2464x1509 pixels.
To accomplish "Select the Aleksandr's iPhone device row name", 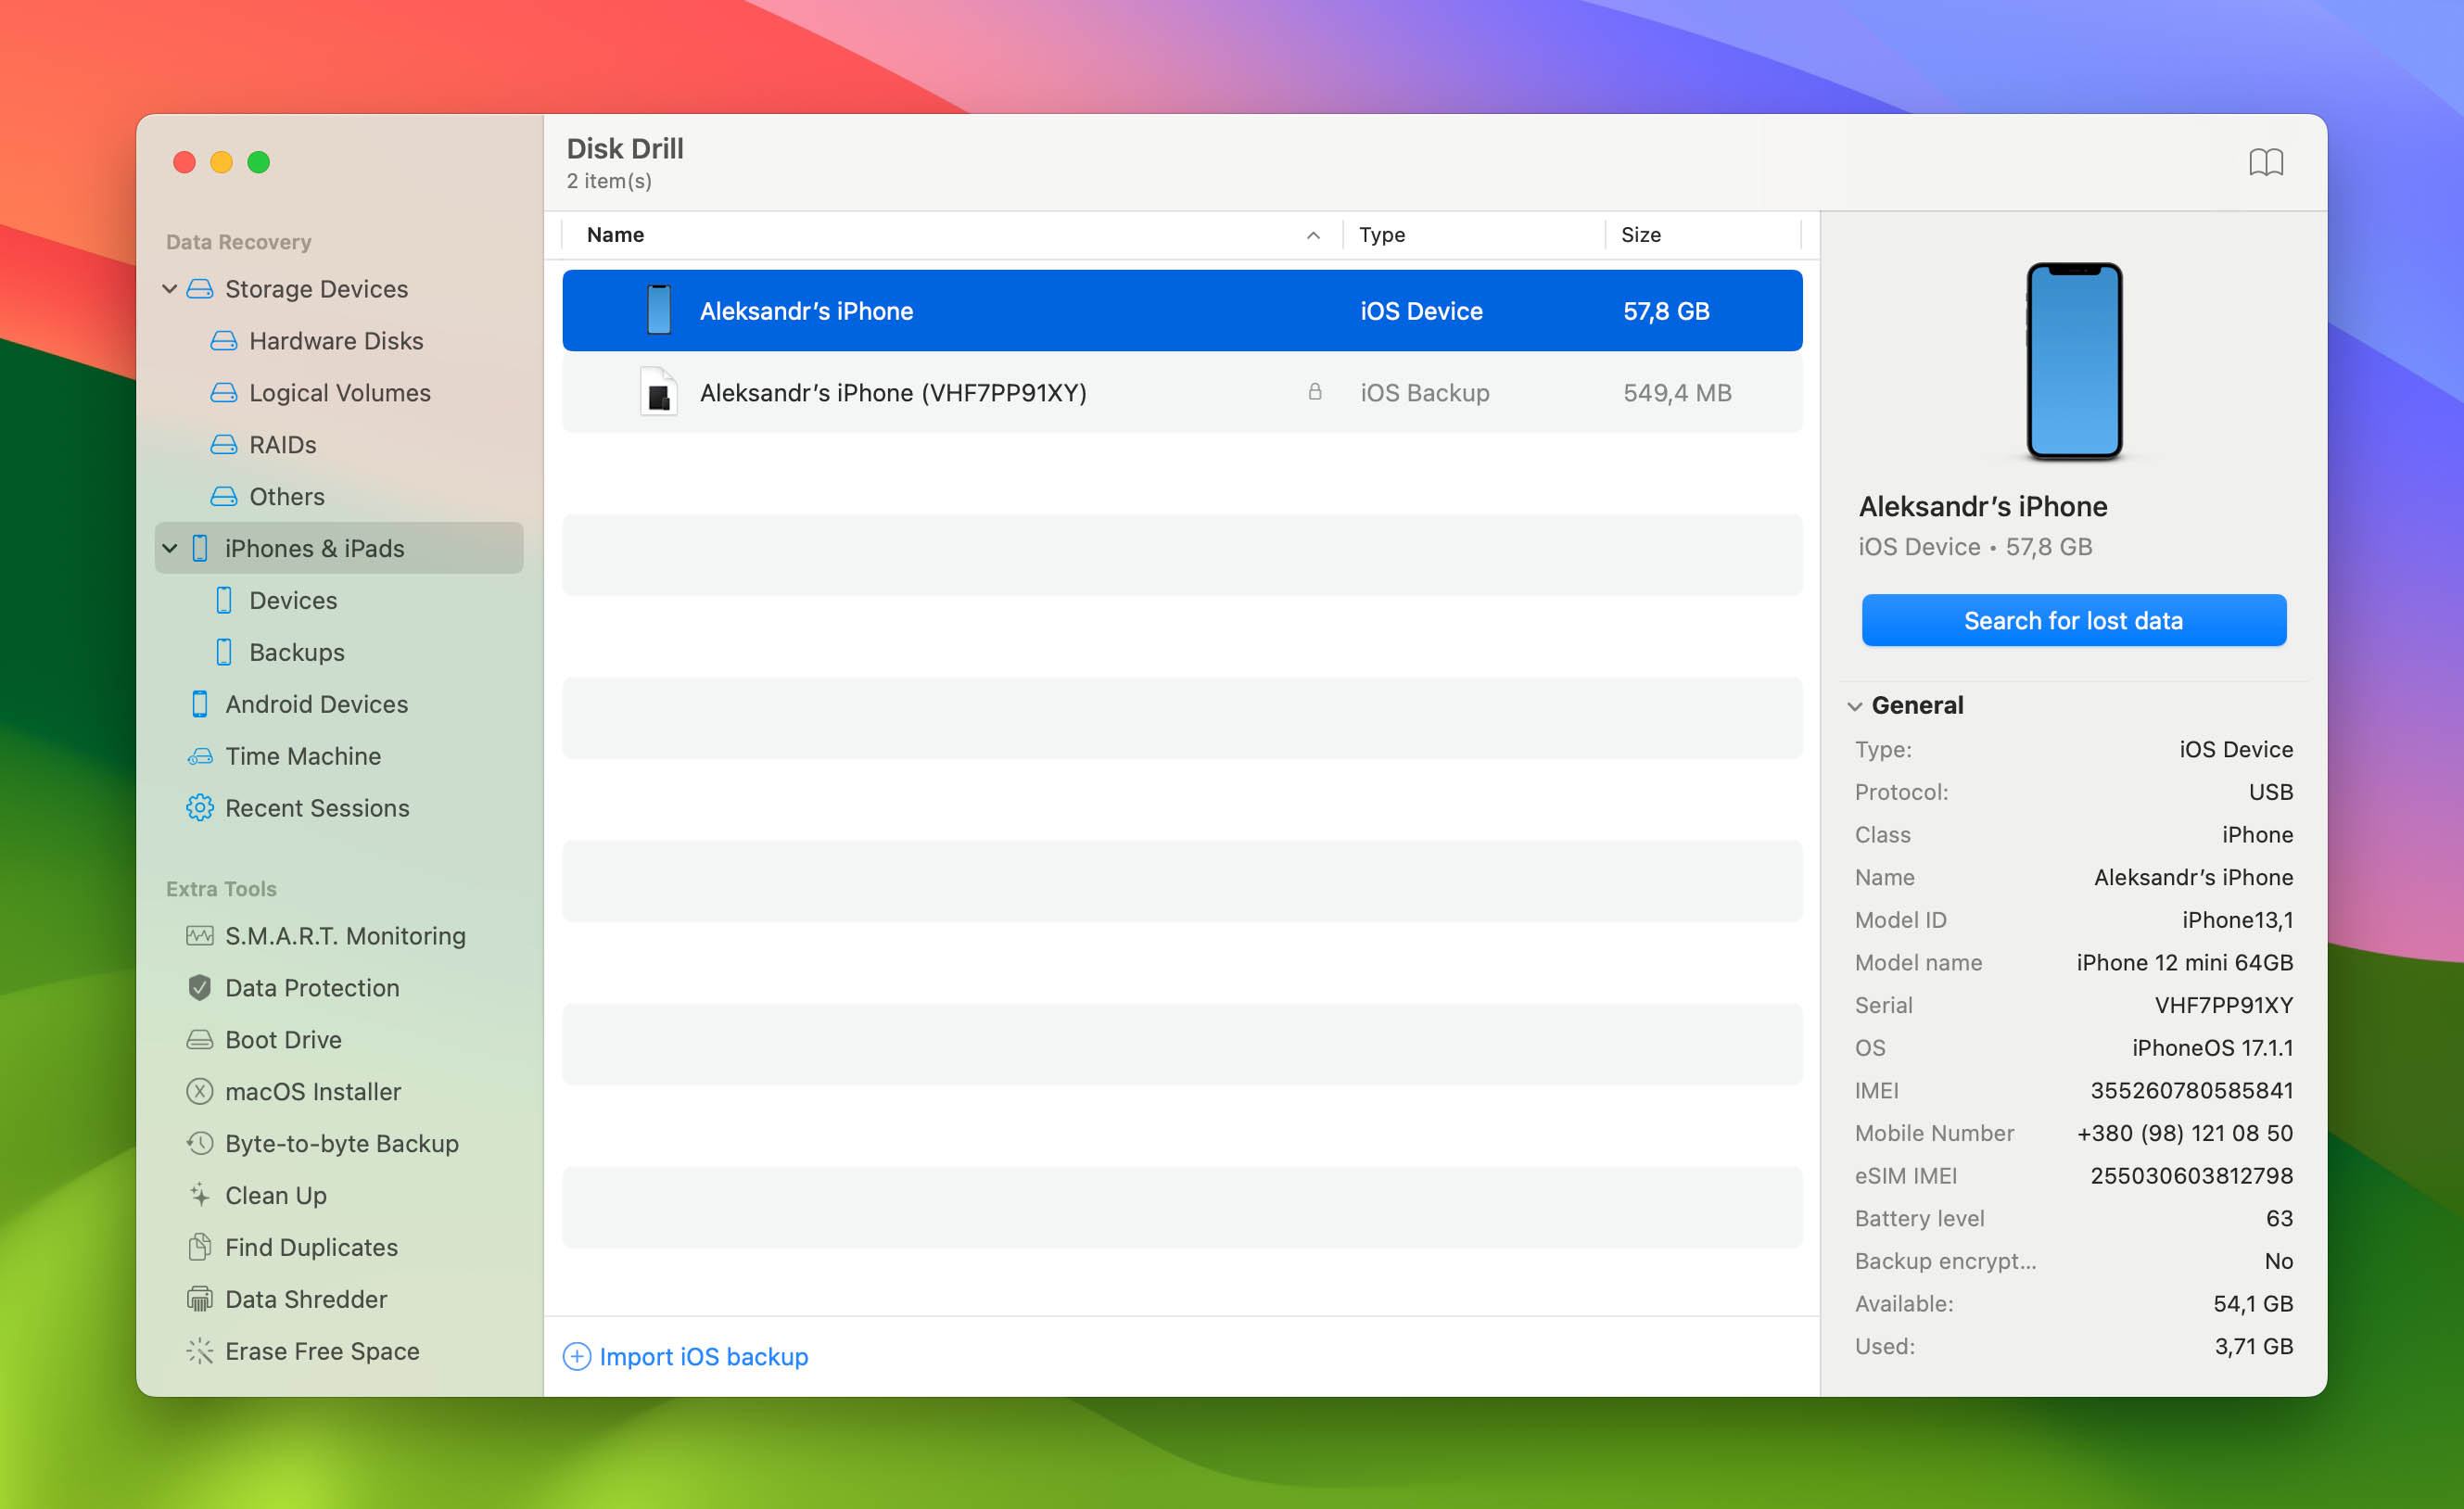I will (x=806, y=311).
